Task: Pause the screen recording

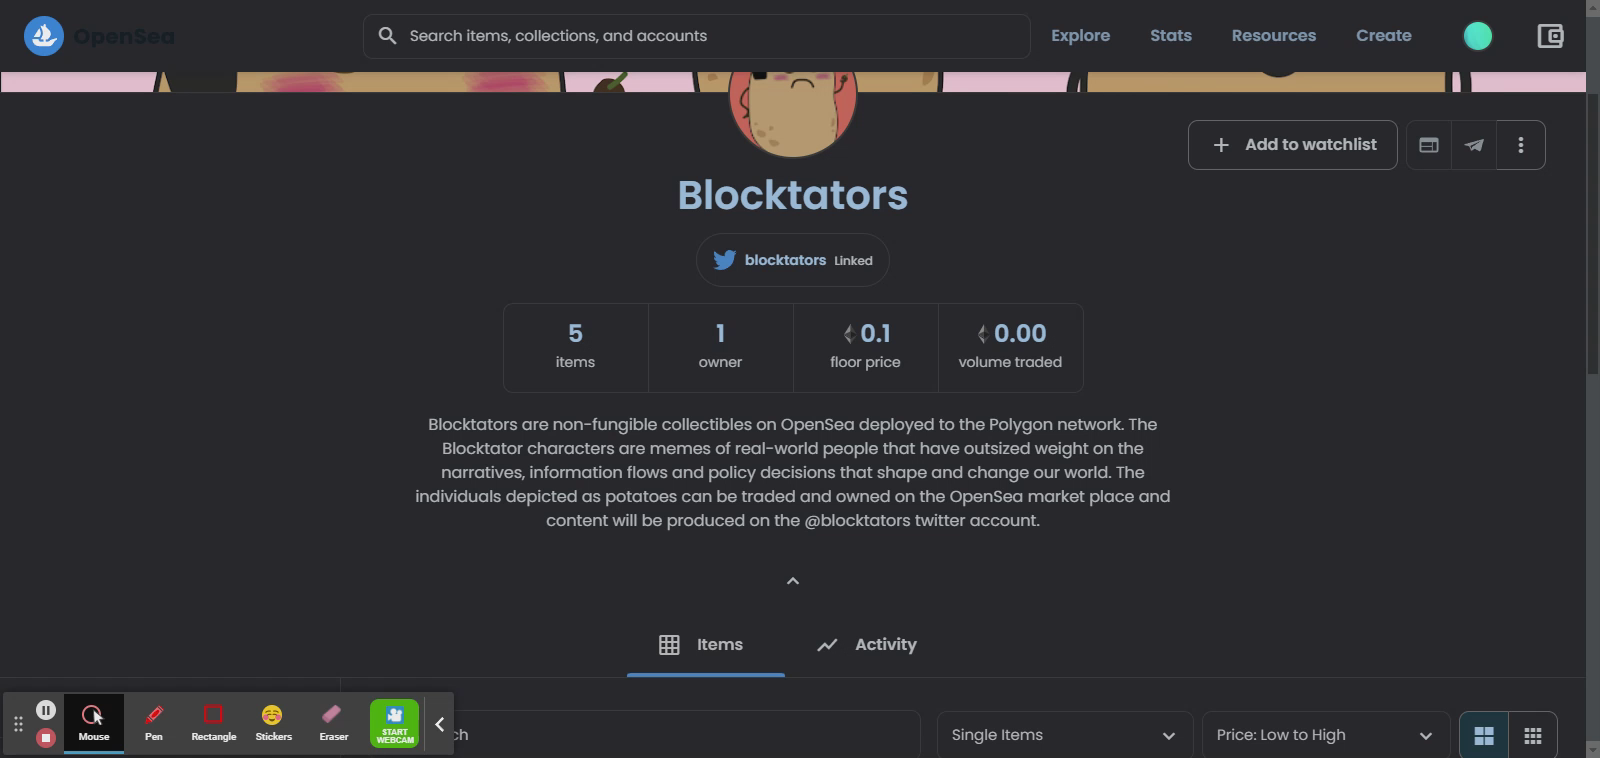Action: (46, 710)
